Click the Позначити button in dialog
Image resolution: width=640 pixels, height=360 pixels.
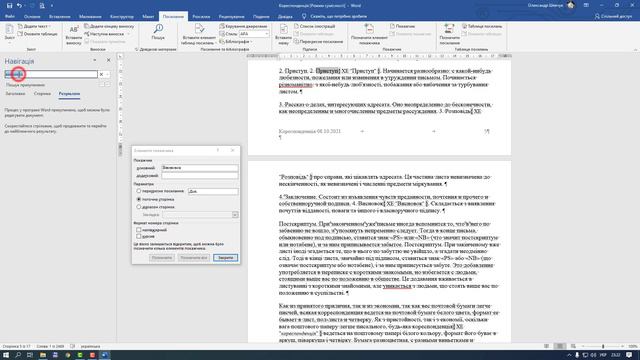[x=162, y=258]
